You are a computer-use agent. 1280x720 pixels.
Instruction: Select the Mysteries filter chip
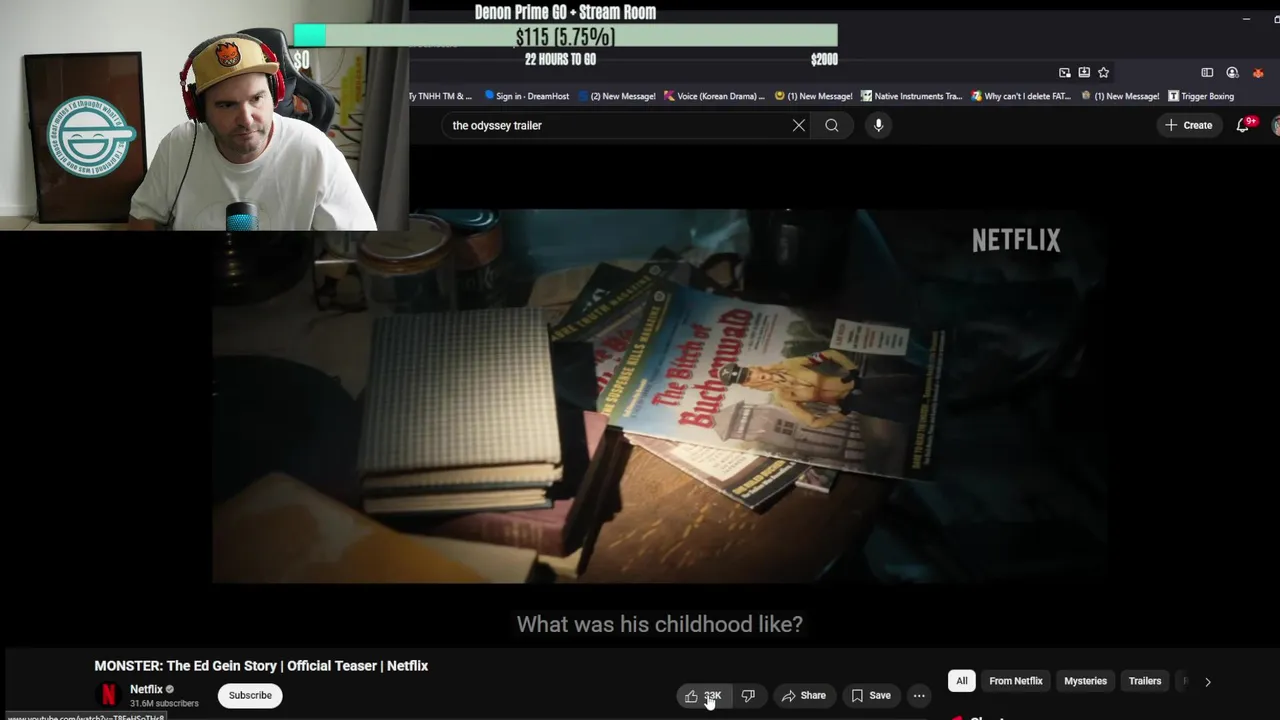(1085, 681)
